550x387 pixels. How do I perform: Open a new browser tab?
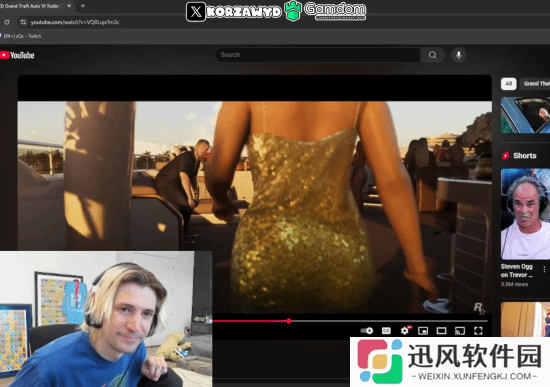click(x=83, y=6)
